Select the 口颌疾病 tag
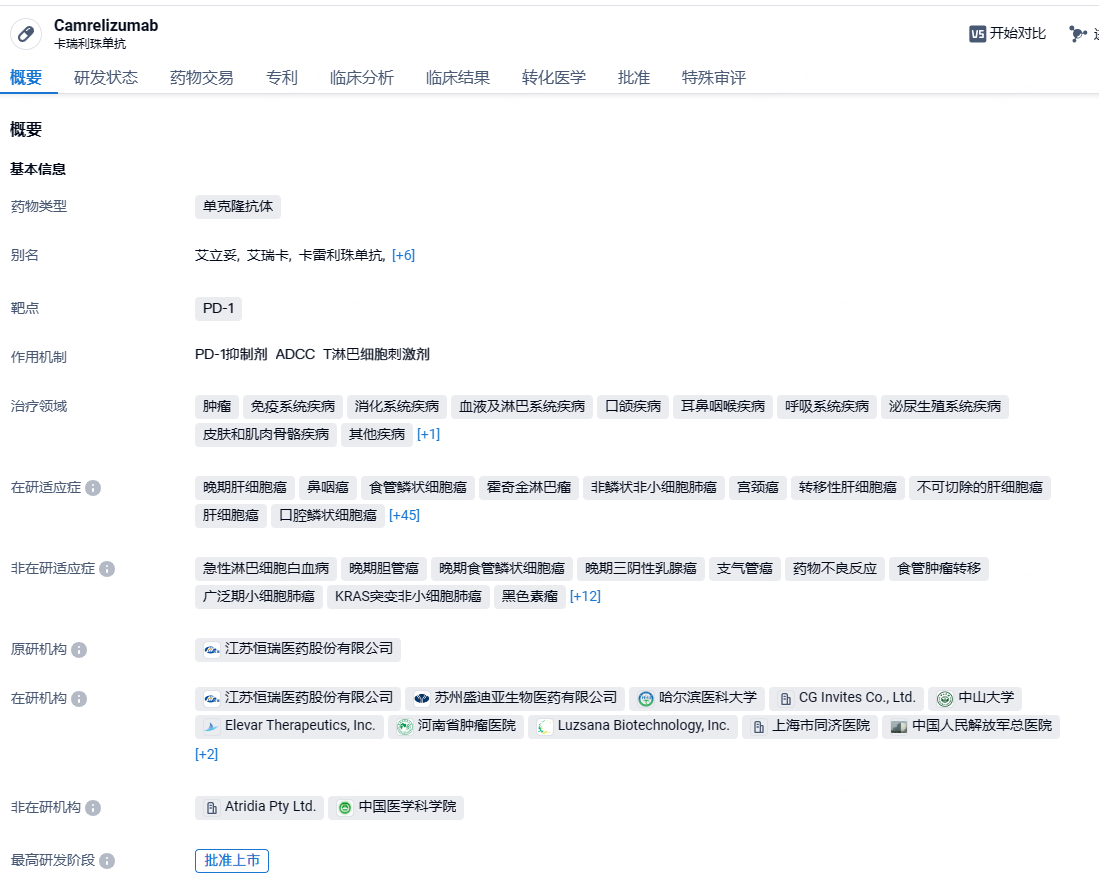 (x=633, y=407)
